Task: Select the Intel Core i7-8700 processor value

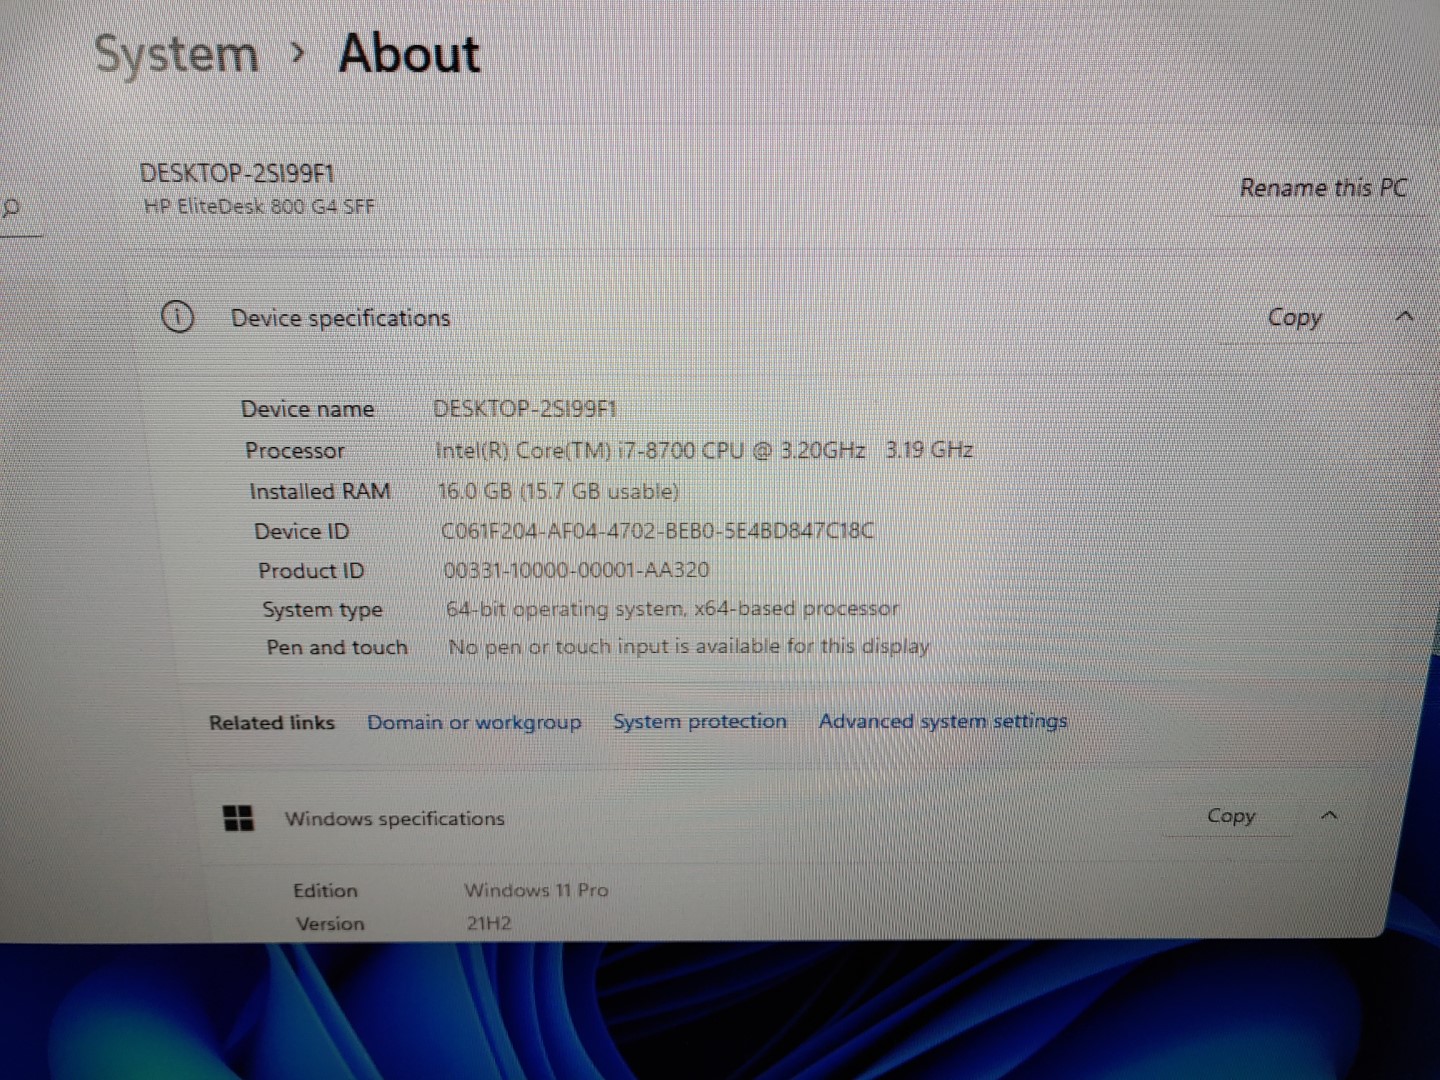Action: point(704,450)
